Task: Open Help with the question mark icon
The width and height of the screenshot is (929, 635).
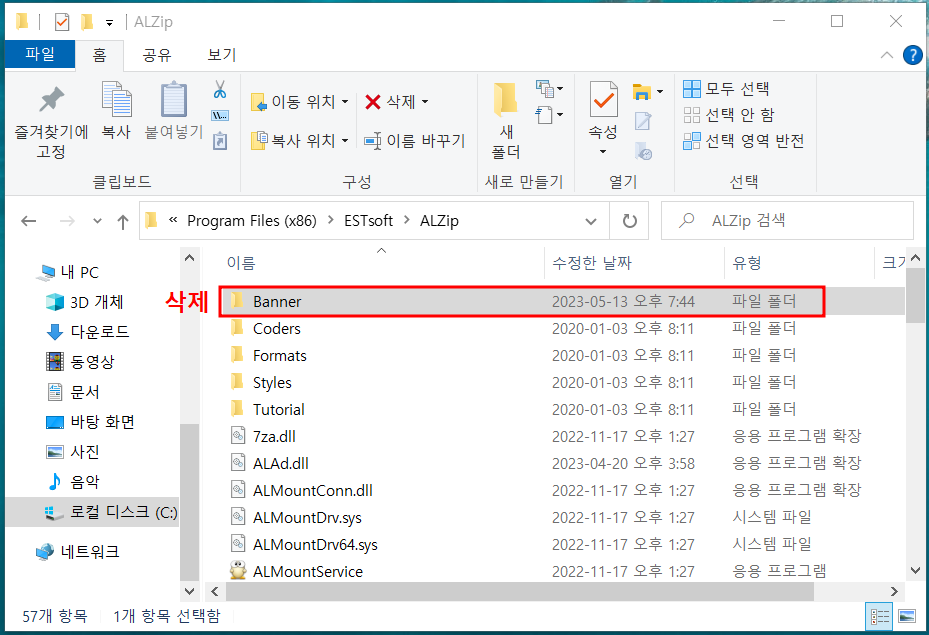Action: pyautogui.click(x=912, y=55)
